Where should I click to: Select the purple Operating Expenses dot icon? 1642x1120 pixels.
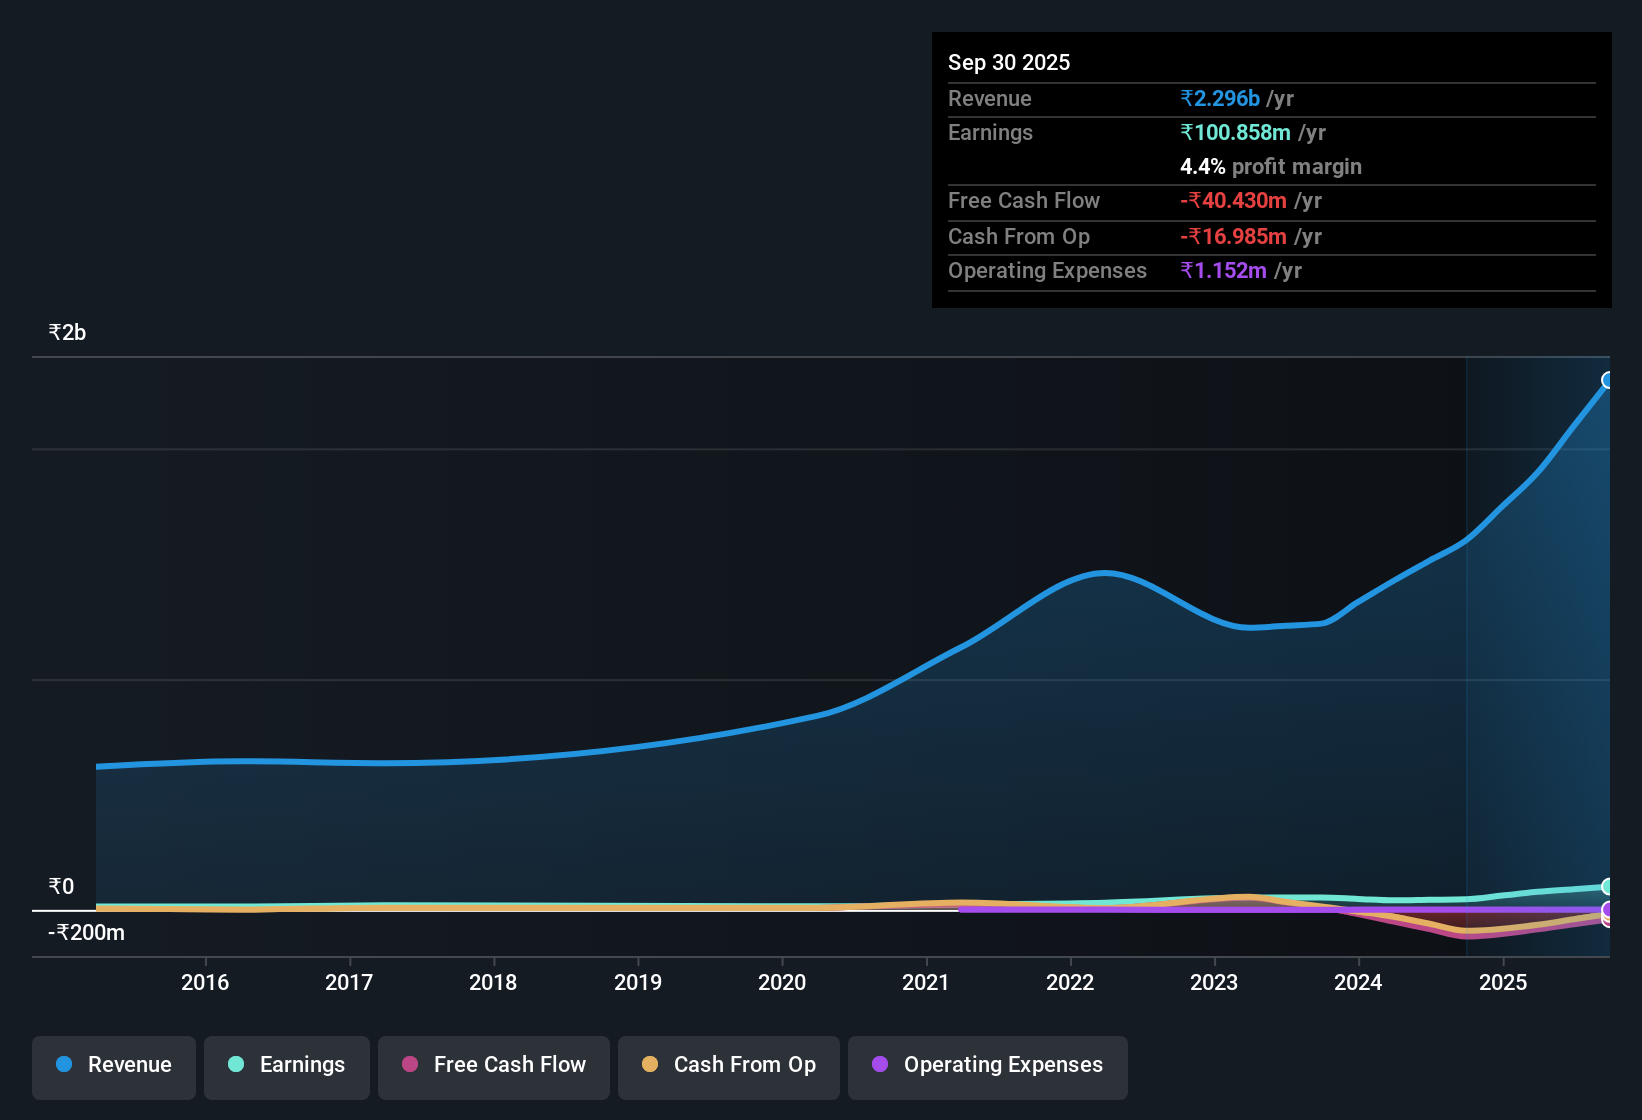click(880, 1065)
